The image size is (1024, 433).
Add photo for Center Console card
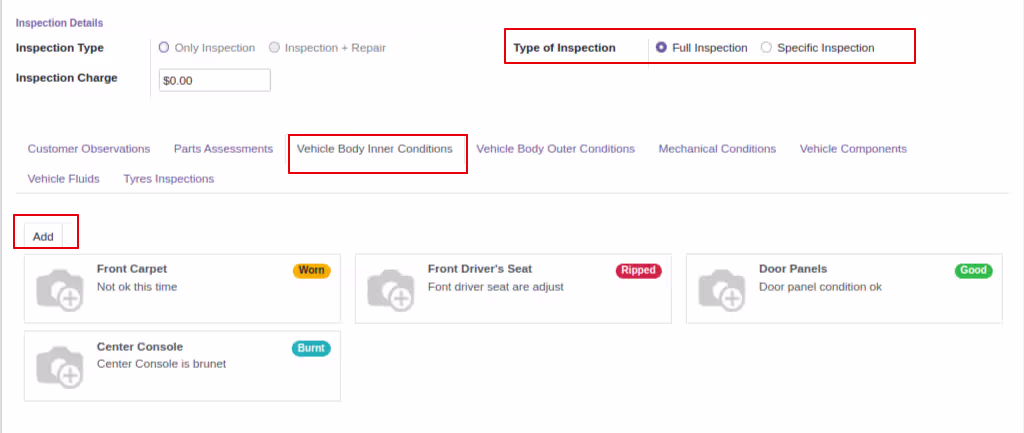[60, 367]
